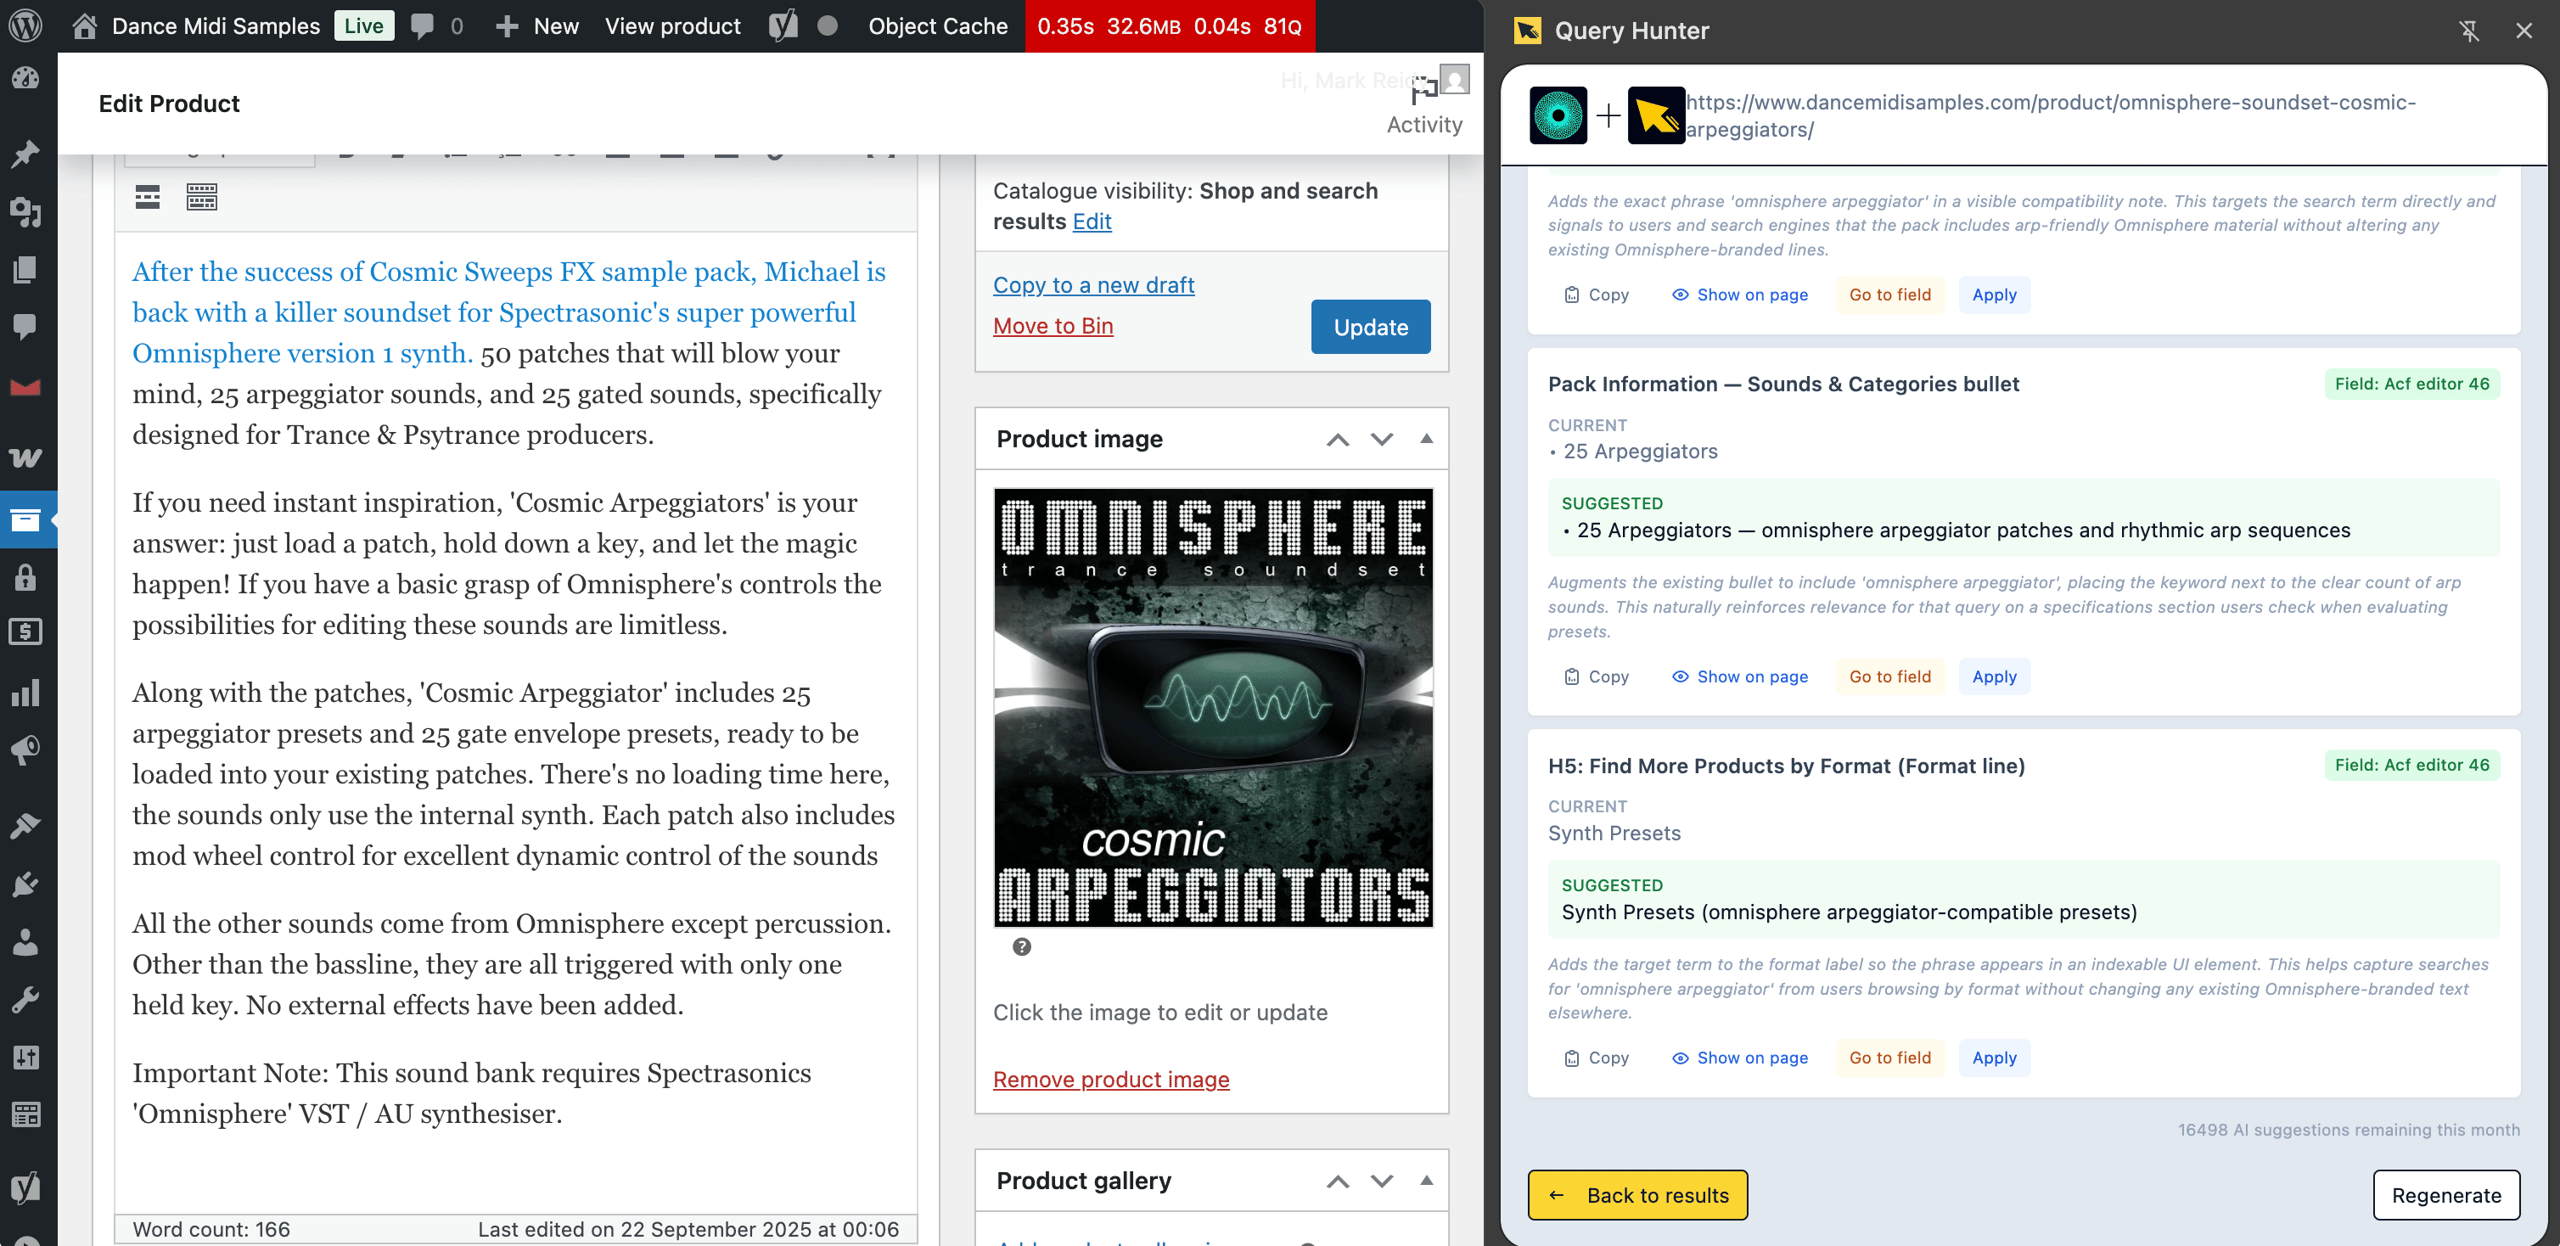Click the Yoast traffic light indicator
The image size is (2560, 1246).
[827, 27]
